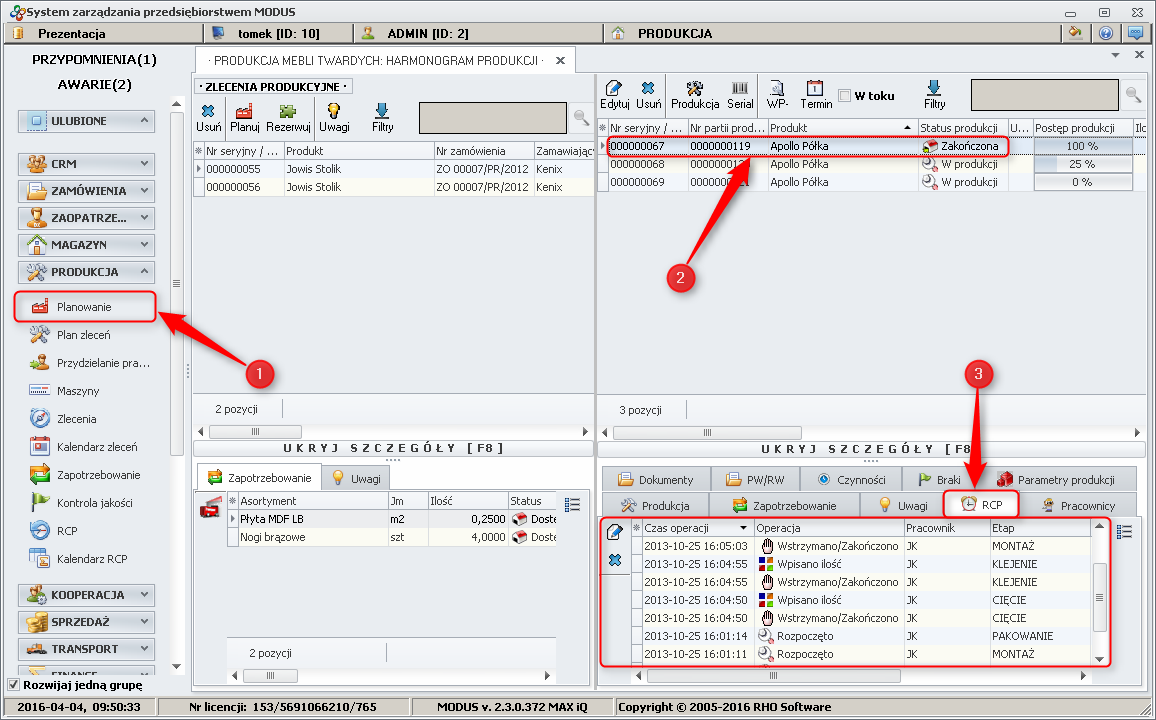The image size is (1156, 720).
Task: Click the Planuj toolbar icon
Action: pyautogui.click(x=245, y=118)
